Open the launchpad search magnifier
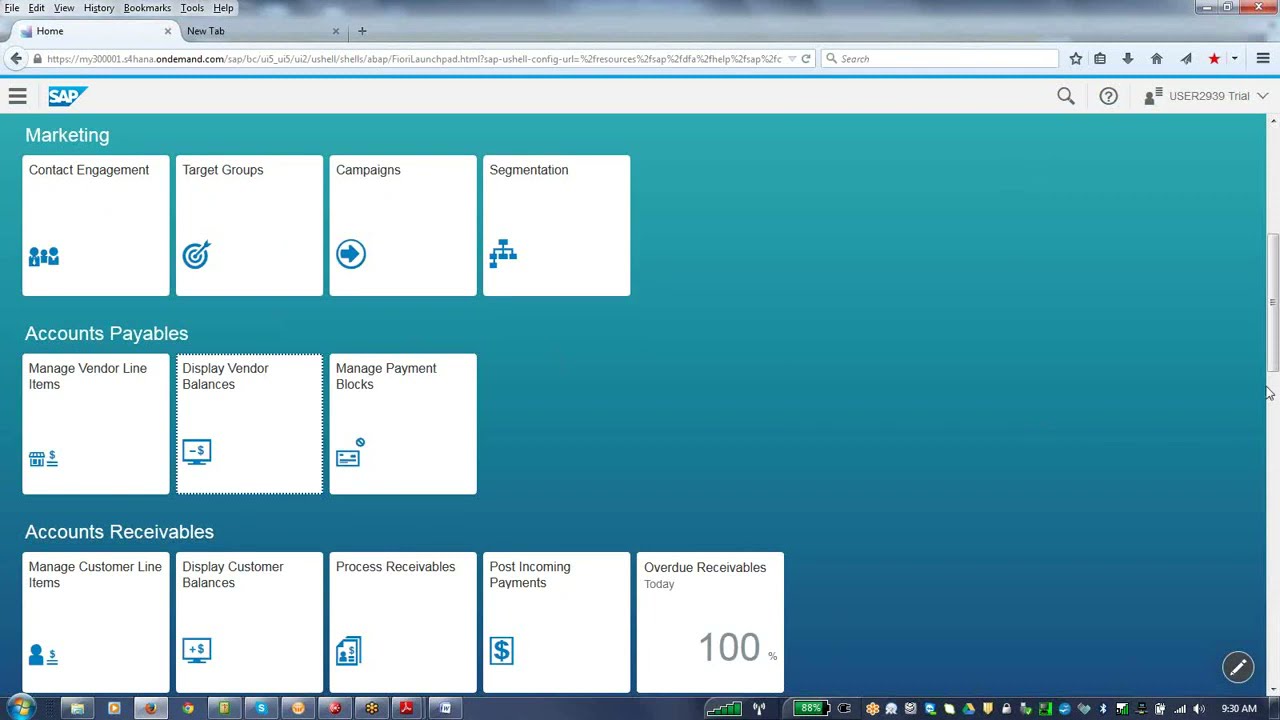 [x=1066, y=96]
